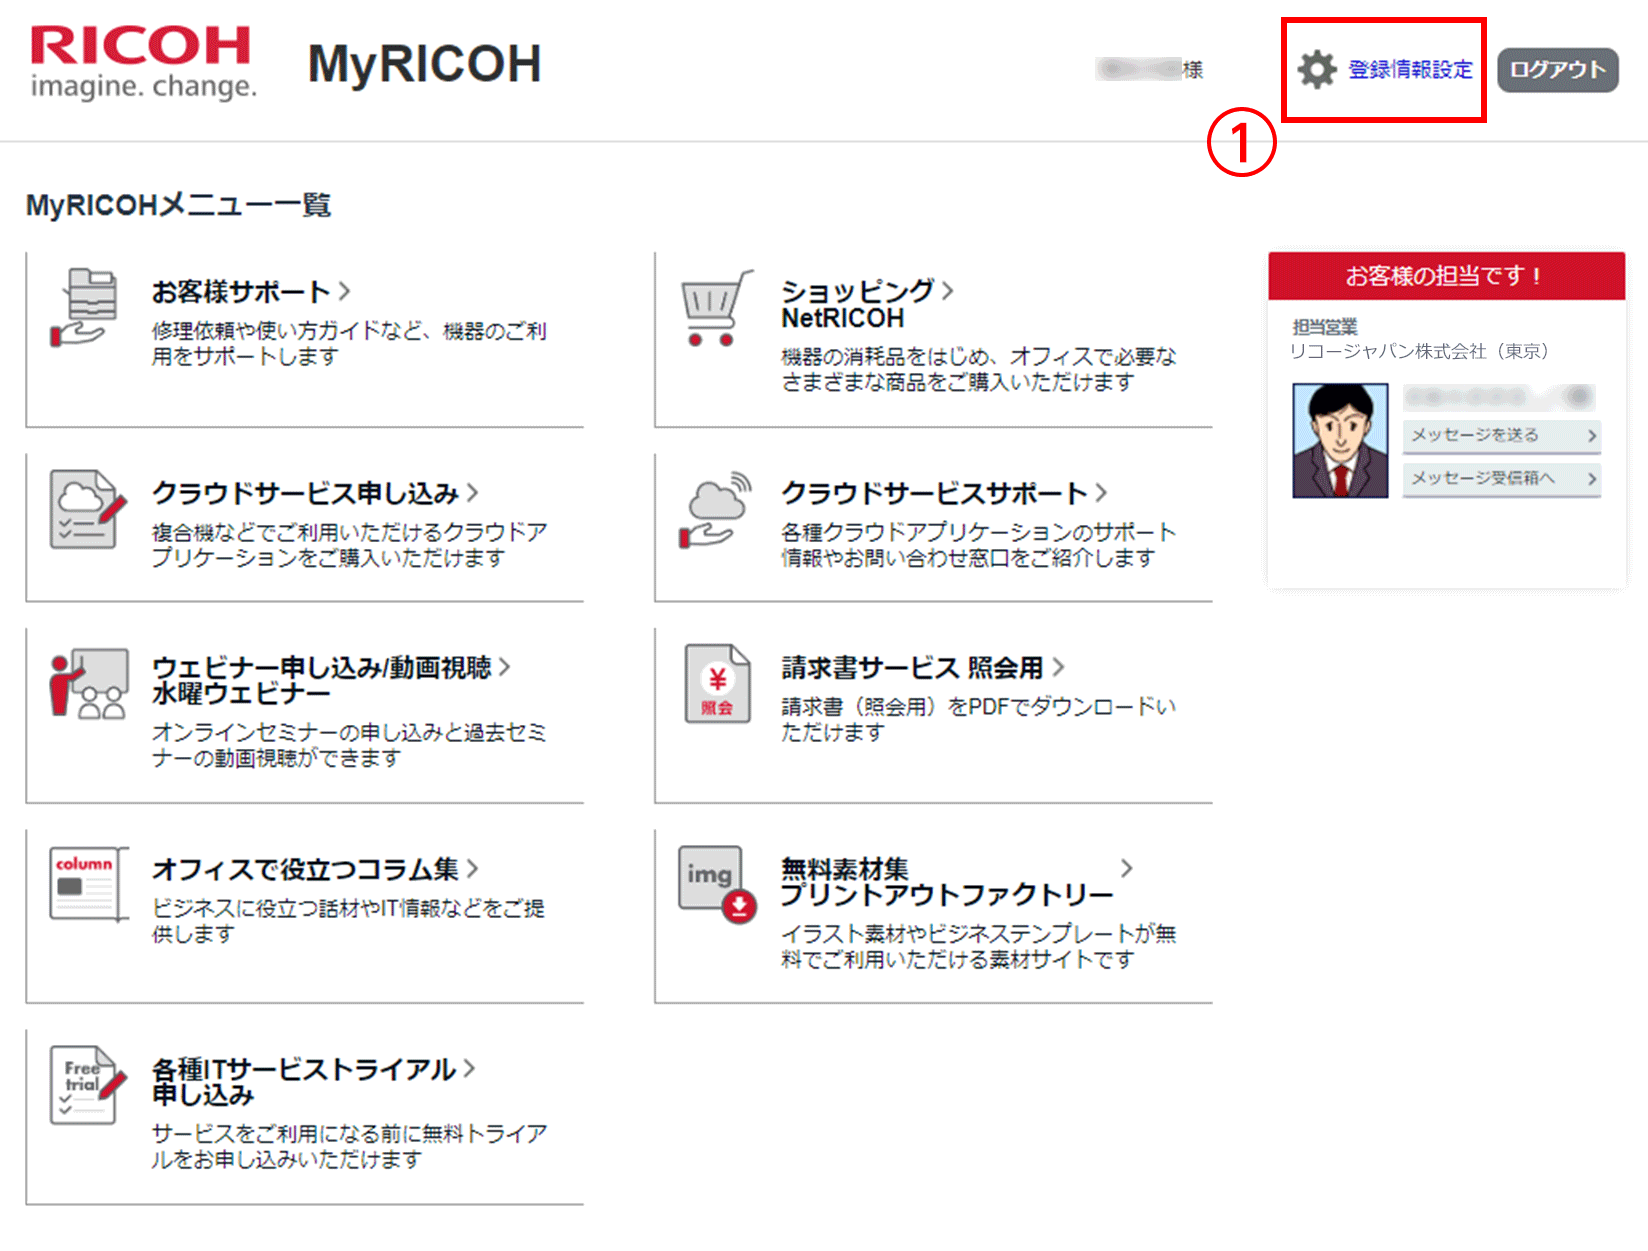Open クラウドサービスサポート heading
1648x1251 pixels.
point(934,493)
